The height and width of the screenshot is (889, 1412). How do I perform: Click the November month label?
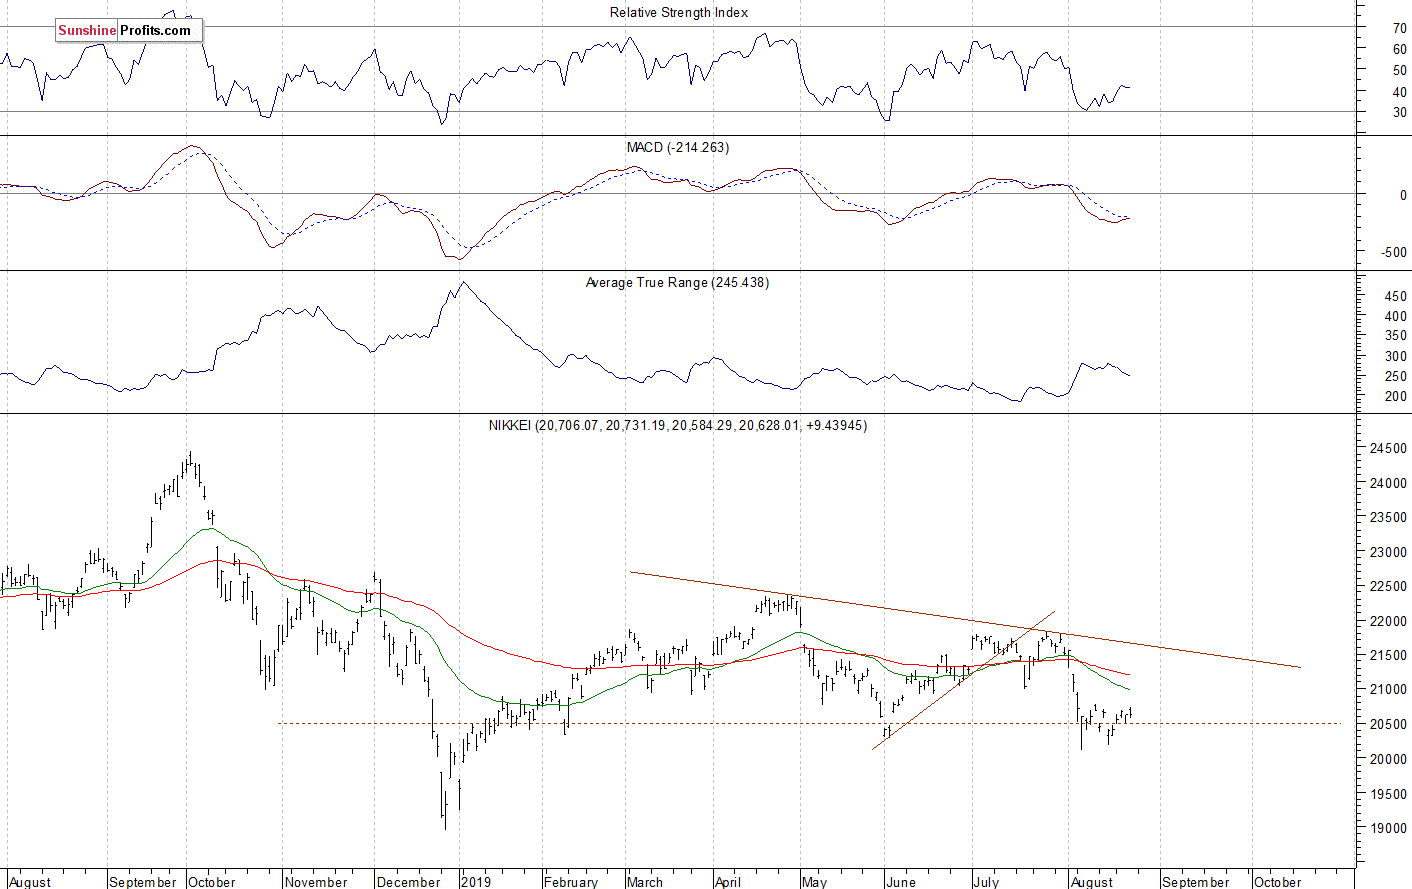(316, 882)
